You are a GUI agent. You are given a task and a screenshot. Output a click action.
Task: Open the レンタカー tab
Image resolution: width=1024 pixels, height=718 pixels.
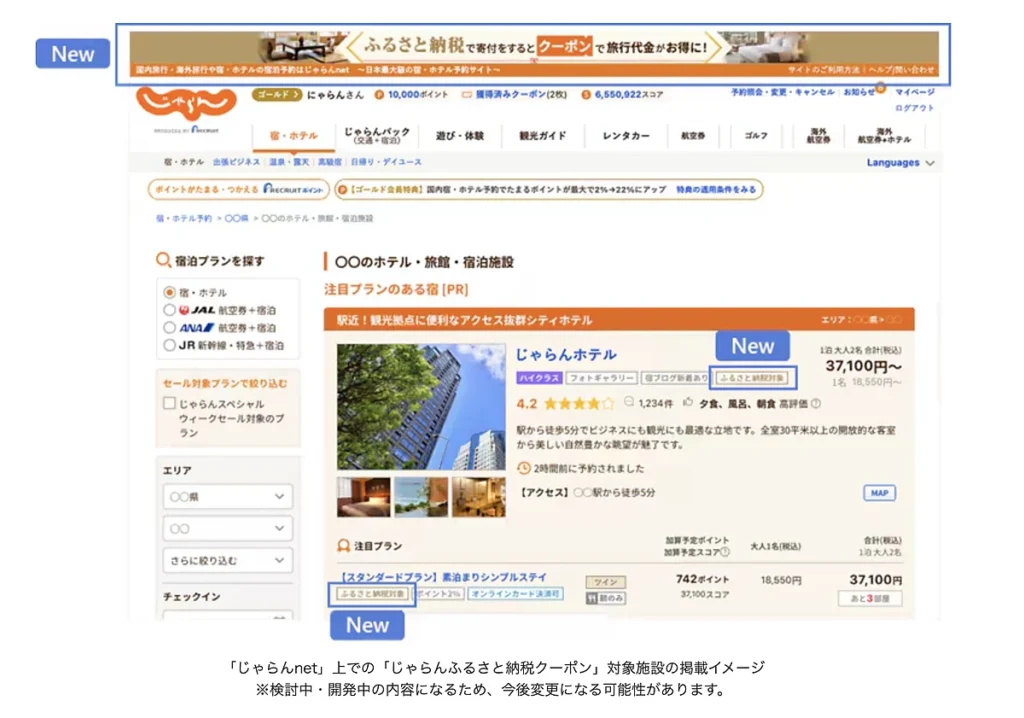626,136
